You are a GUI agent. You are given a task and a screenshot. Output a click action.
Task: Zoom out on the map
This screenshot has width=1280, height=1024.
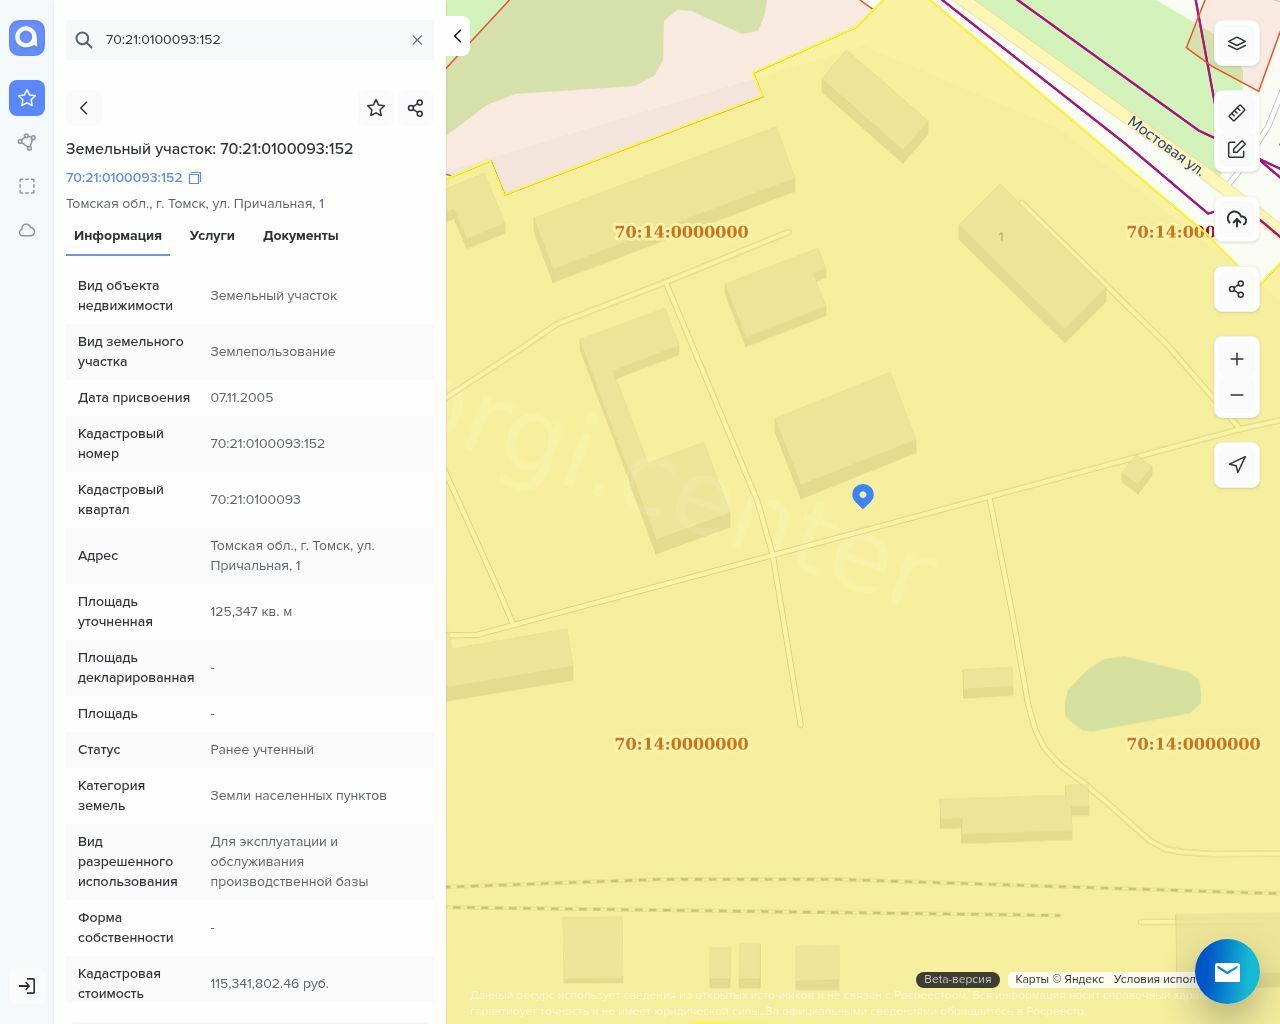click(1237, 395)
